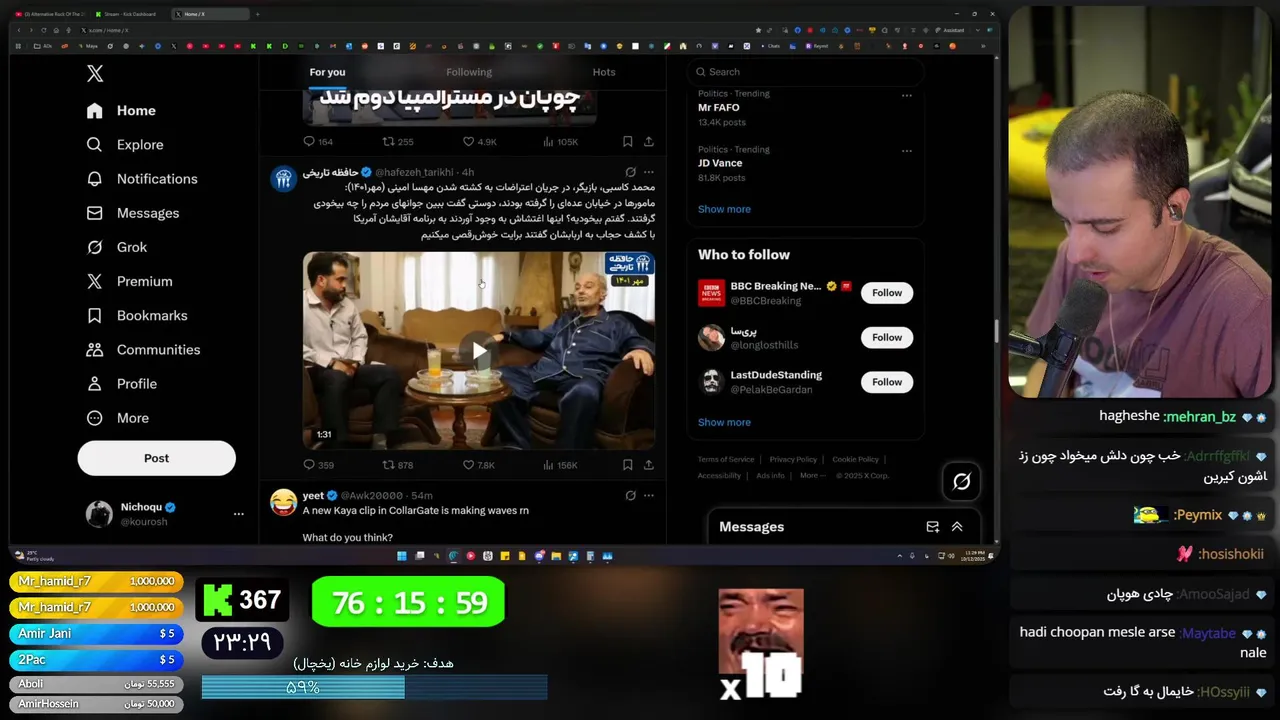Open LastDudeStanding profile avatar
Viewport: 1280px width, 720px height.
click(x=711, y=382)
